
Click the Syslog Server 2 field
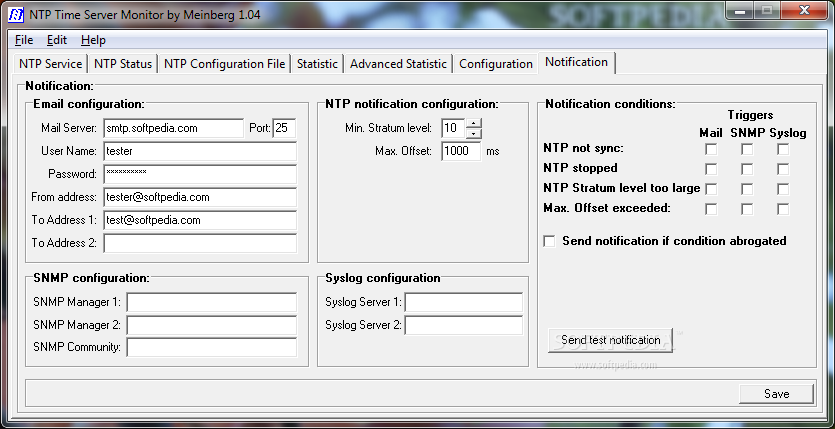click(464, 325)
